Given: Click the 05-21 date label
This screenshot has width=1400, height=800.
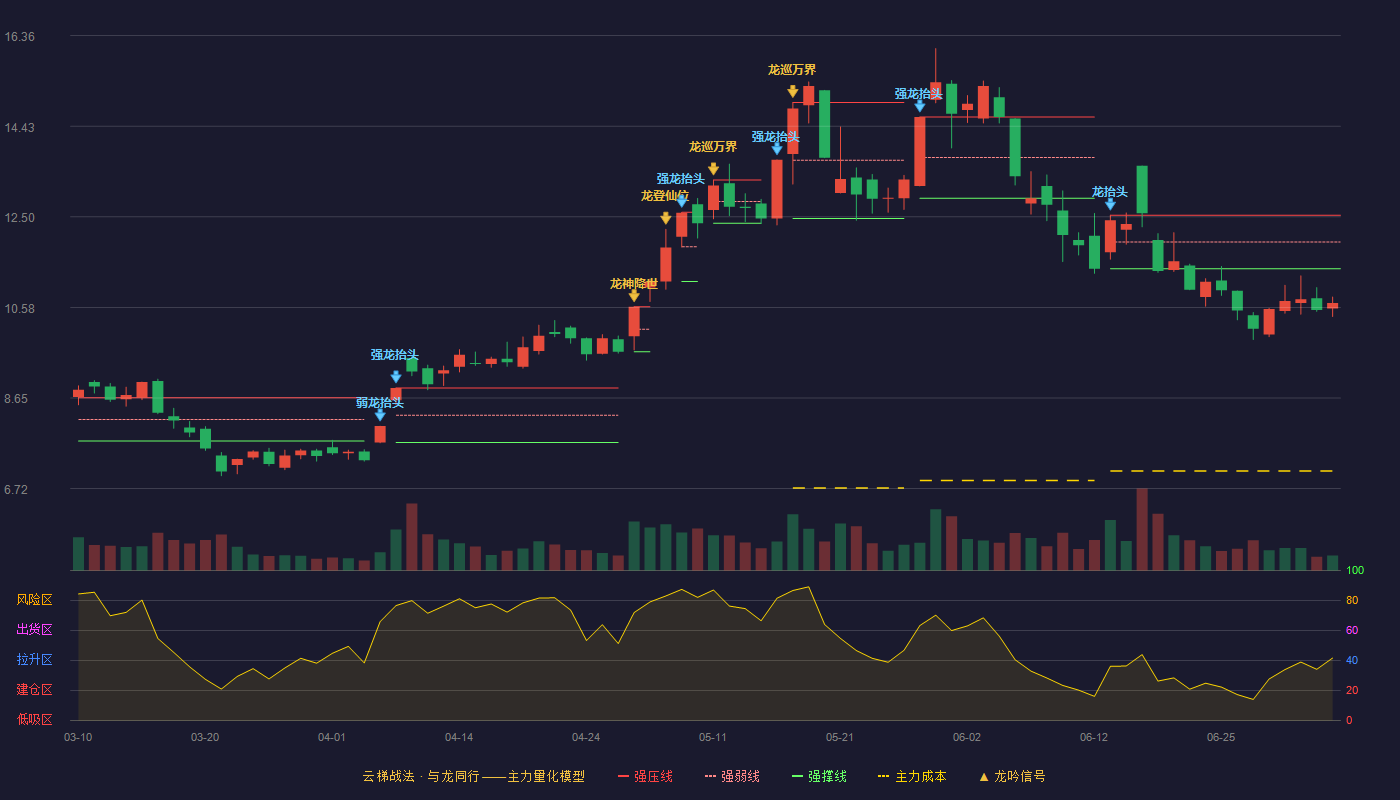Looking at the screenshot, I should [x=840, y=737].
